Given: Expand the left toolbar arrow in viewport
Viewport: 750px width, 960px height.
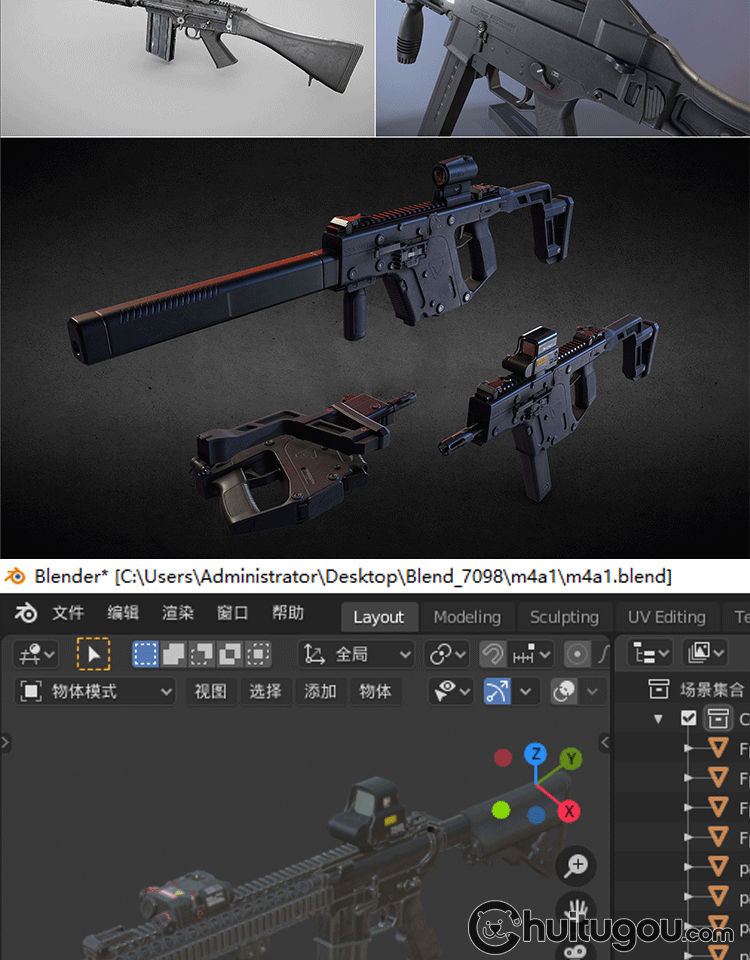Looking at the screenshot, I should tap(6, 743).
